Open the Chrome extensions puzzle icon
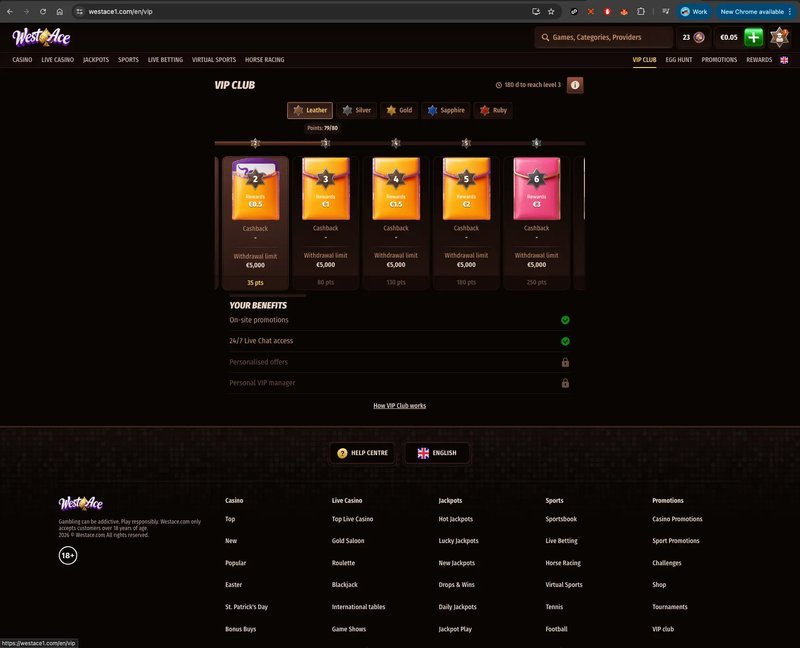This screenshot has width=800, height=648. 641,11
